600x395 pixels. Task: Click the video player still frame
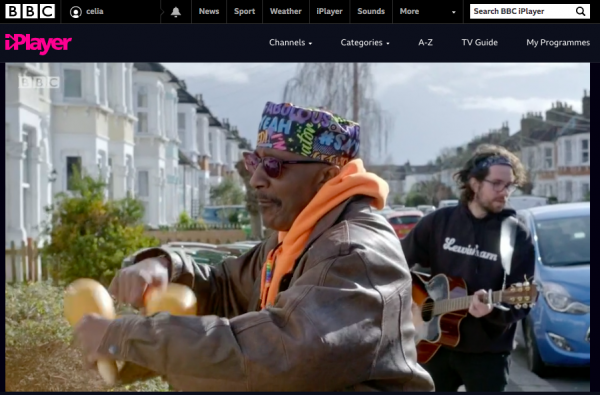click(x=297, y=227)
